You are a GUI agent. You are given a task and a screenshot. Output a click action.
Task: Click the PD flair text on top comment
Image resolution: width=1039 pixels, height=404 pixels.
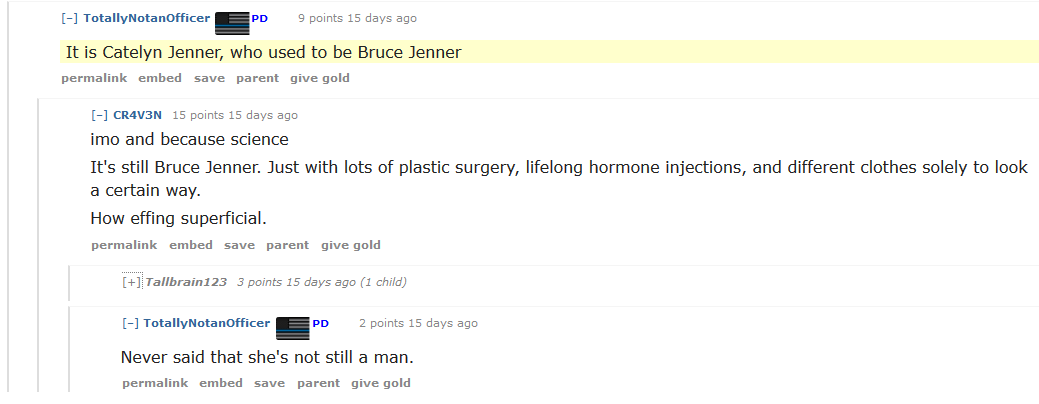(259, 19)
